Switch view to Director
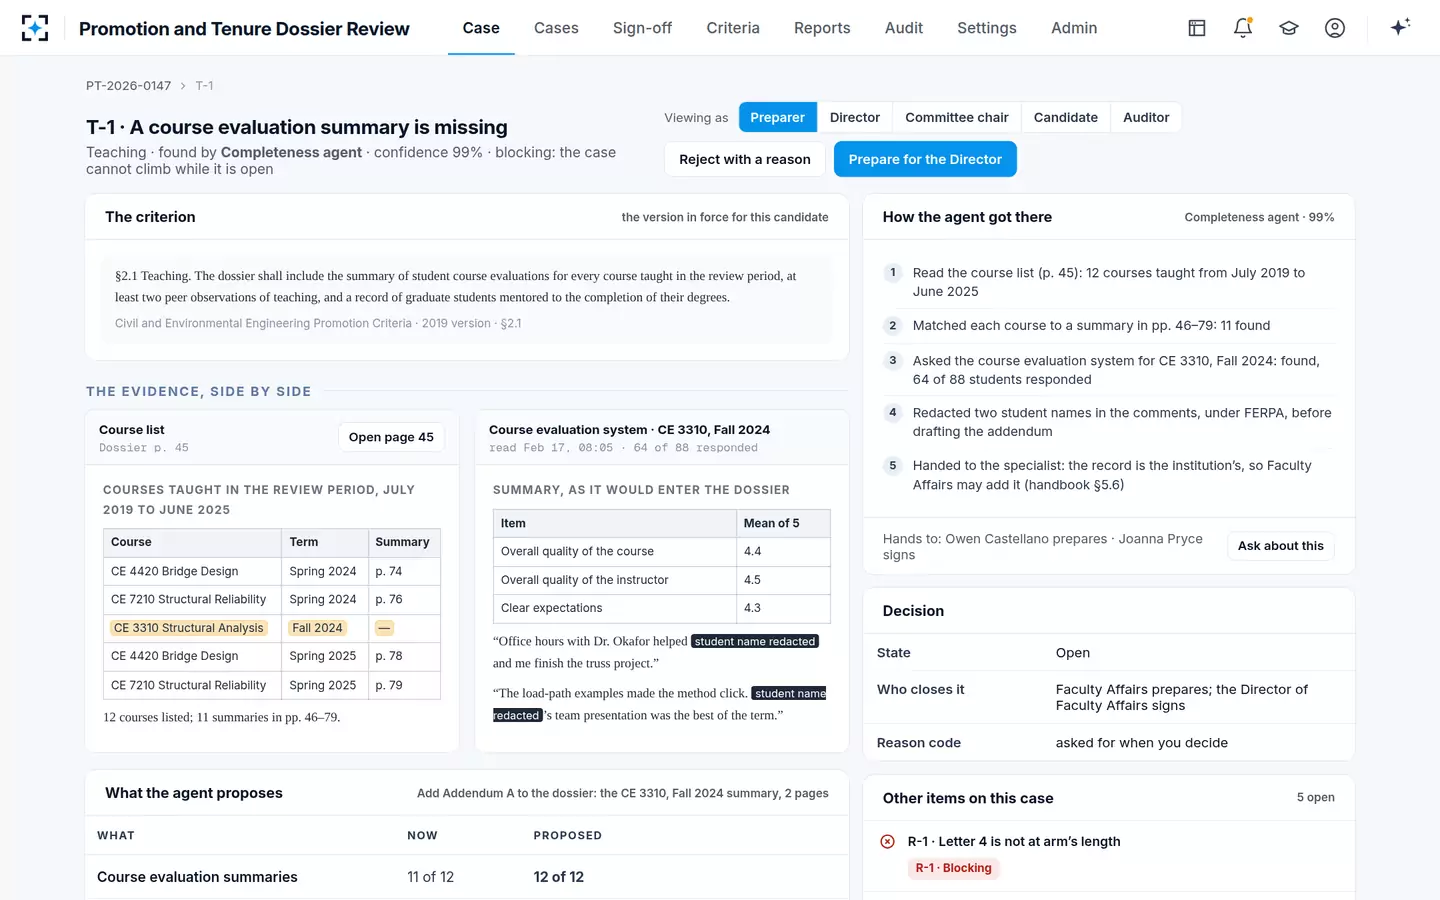Image resolution: width=1440 pixels, height=900 pixels. (x=855, y=117)
